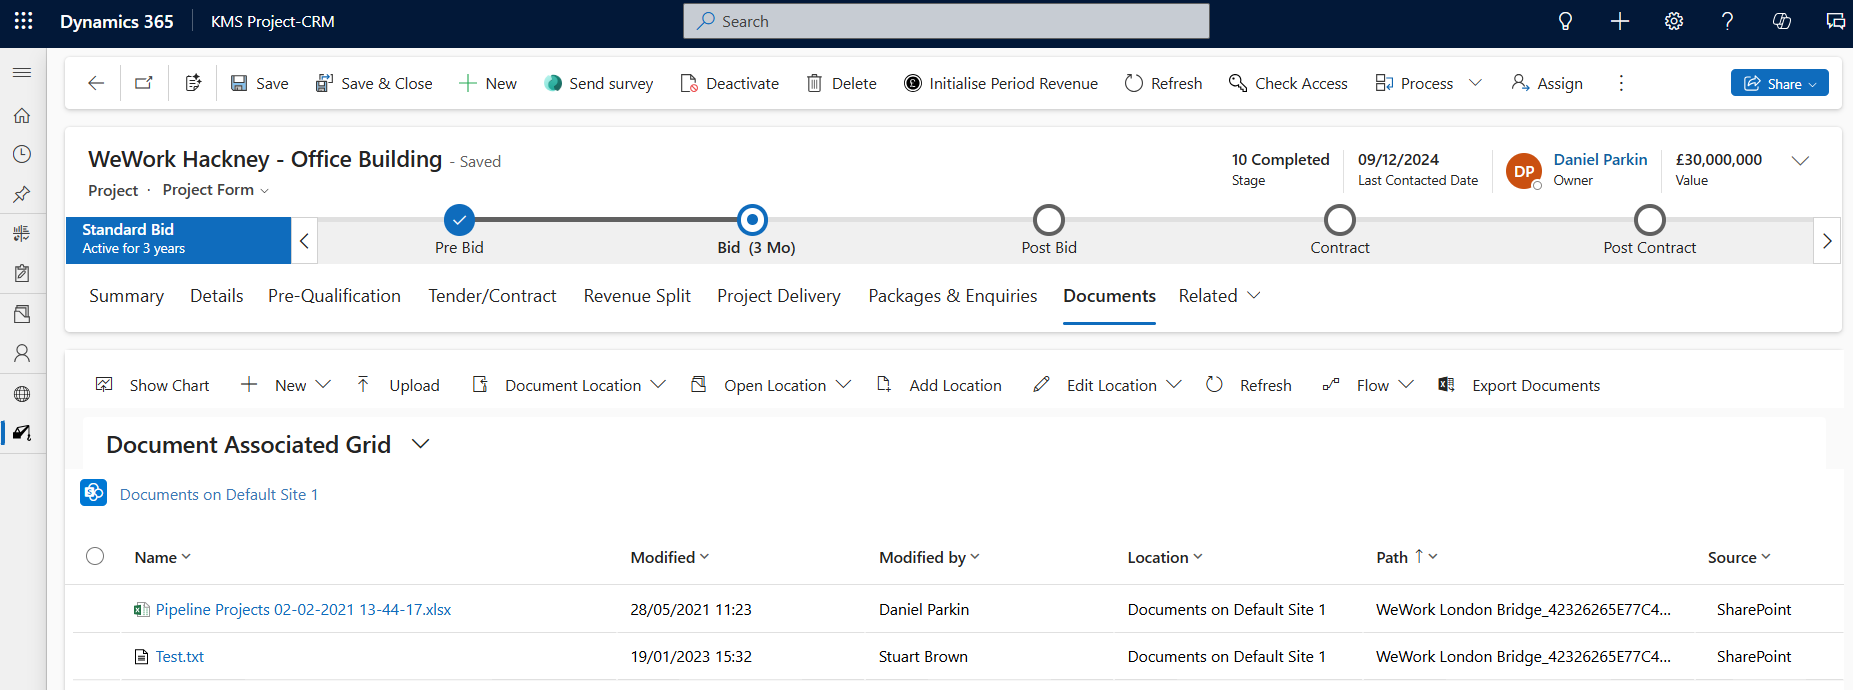This screenshot has width=1853, height=690.
Task: Go to Home in the left sidebar
Action: [22, 115]
